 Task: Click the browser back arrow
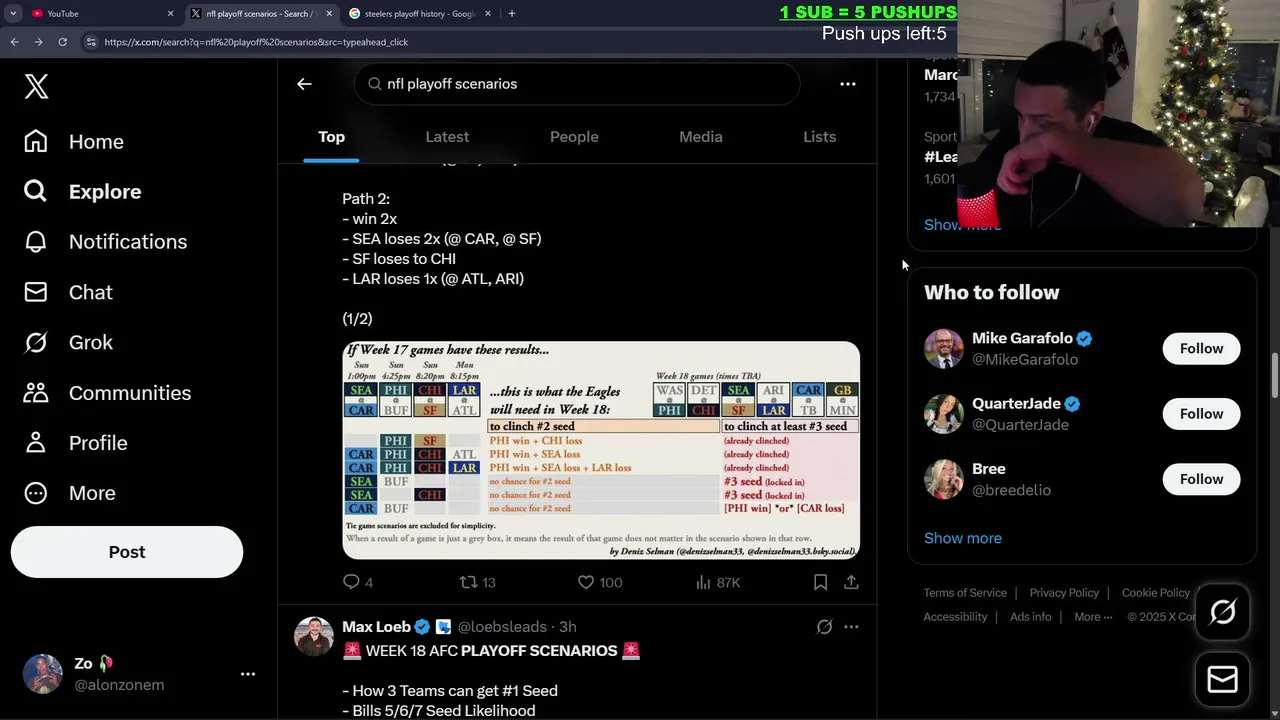pos(14,42)
